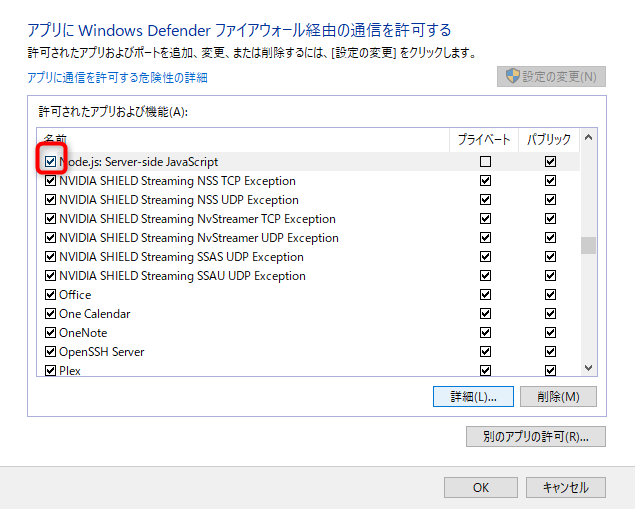
Task: Select the Node.js: Server-side JavaScript row text
Action: 139,162
